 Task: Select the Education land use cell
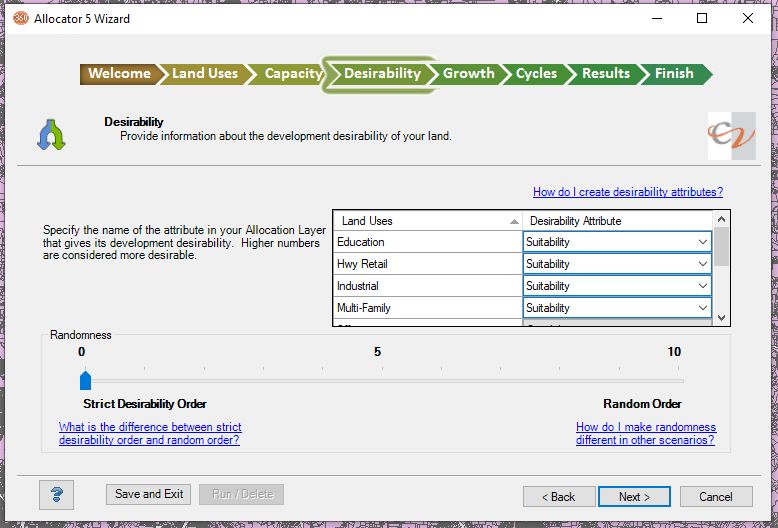pos(428,242)
